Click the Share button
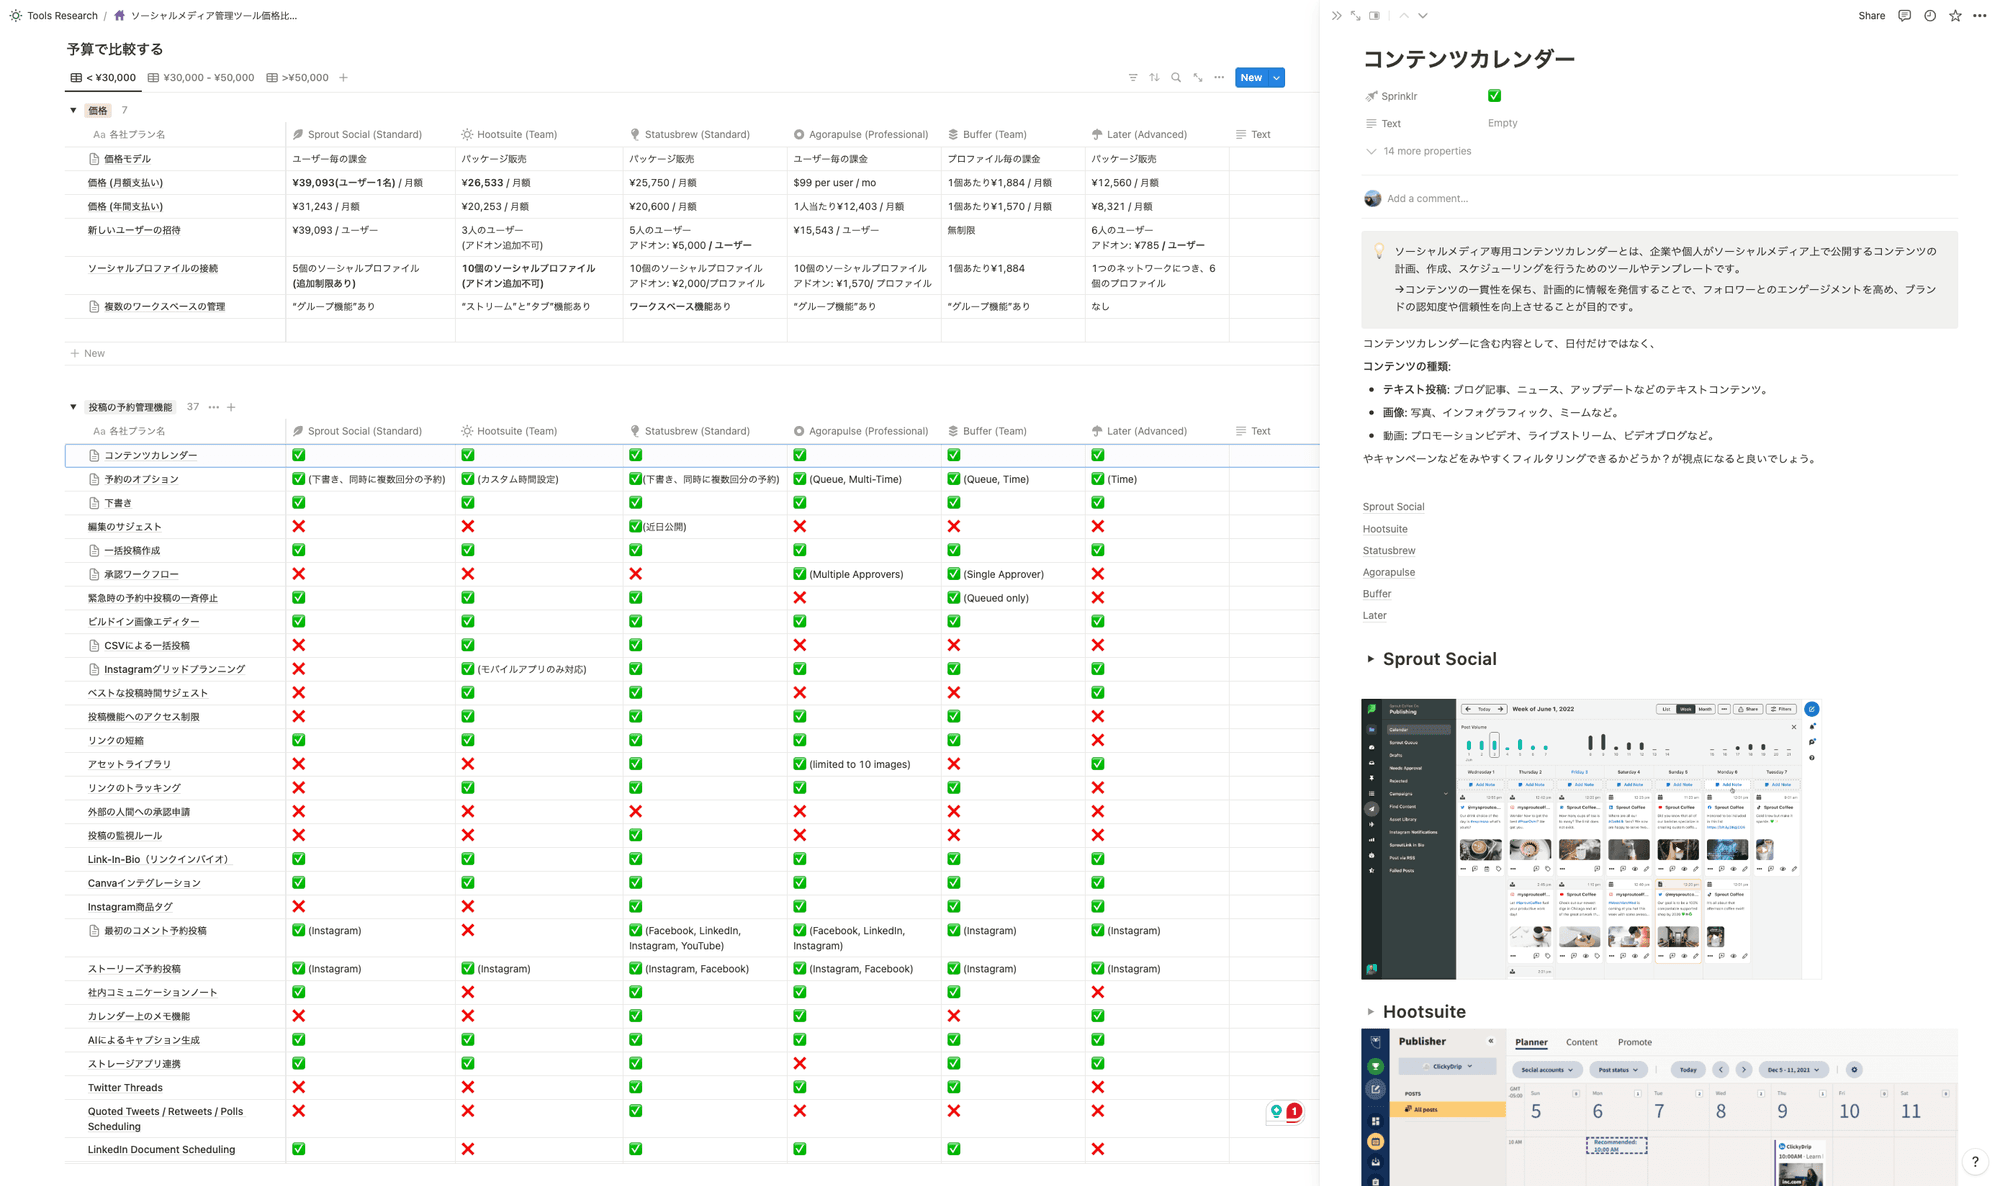2000x1186 pixels. click(x=1871, y=16)
